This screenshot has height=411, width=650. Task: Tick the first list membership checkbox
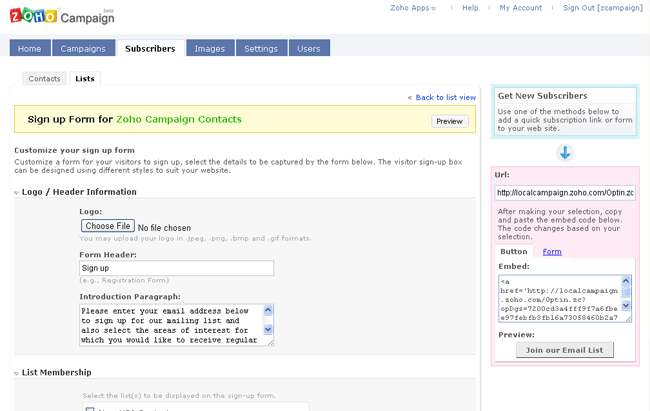pos(90,408)
